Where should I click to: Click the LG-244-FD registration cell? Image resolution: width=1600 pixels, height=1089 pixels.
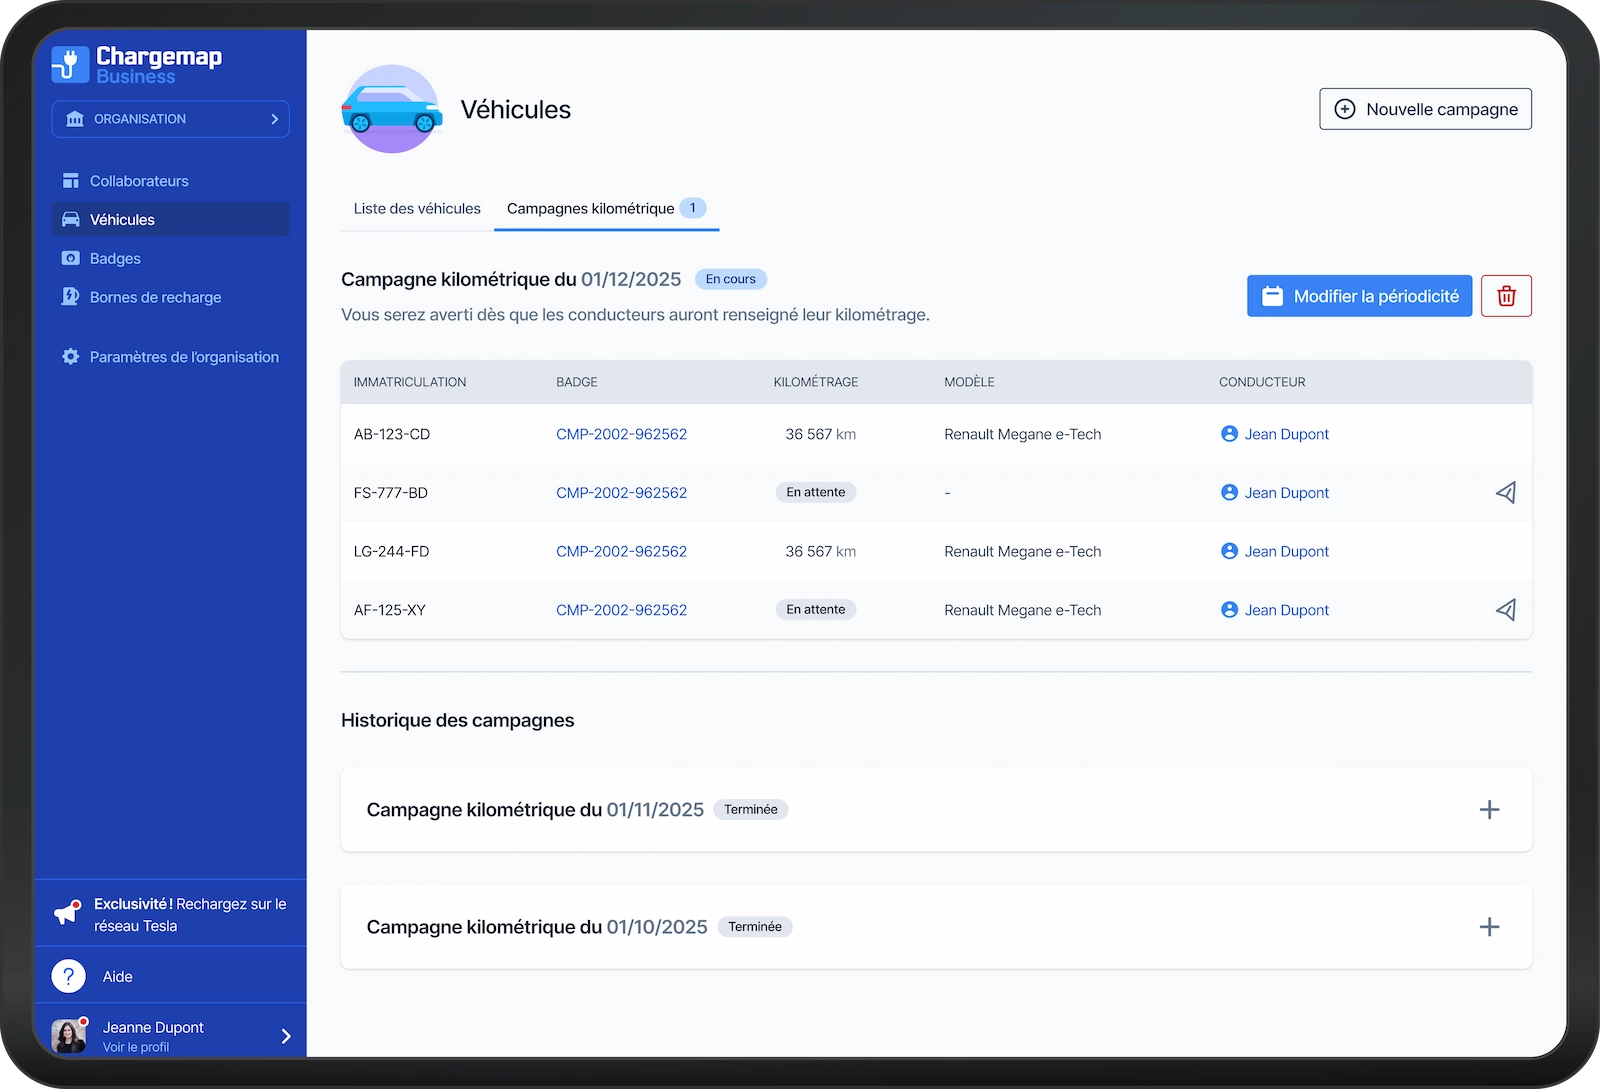click(x=391, y=551)
